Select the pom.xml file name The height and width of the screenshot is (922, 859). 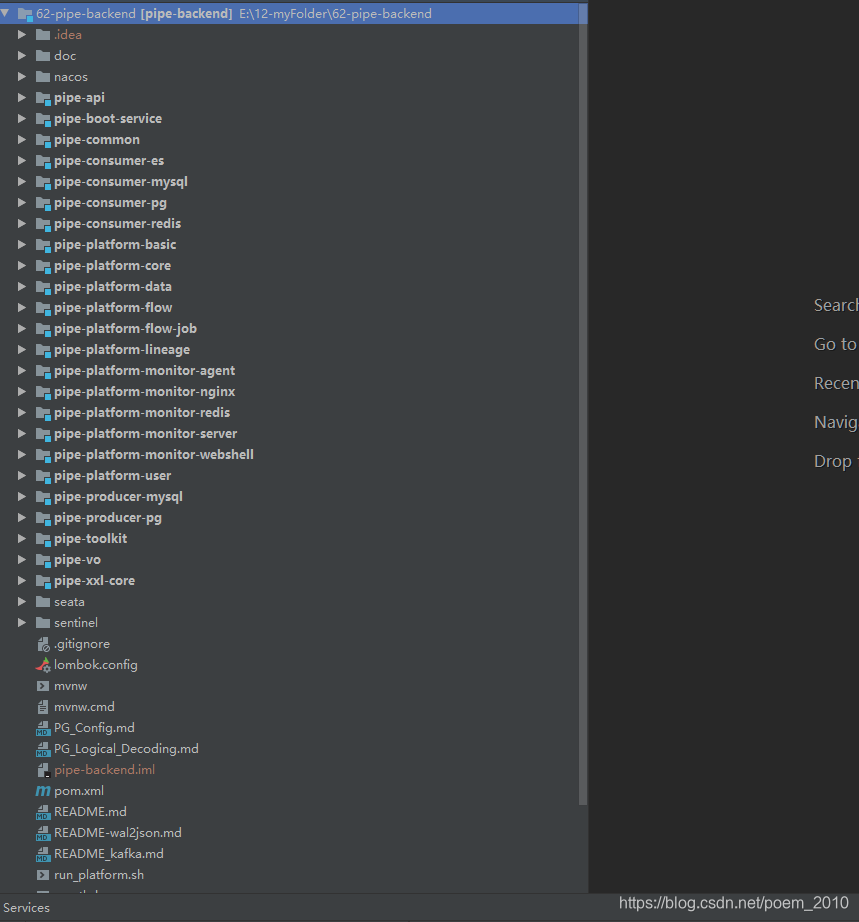(x=79, y=791)
